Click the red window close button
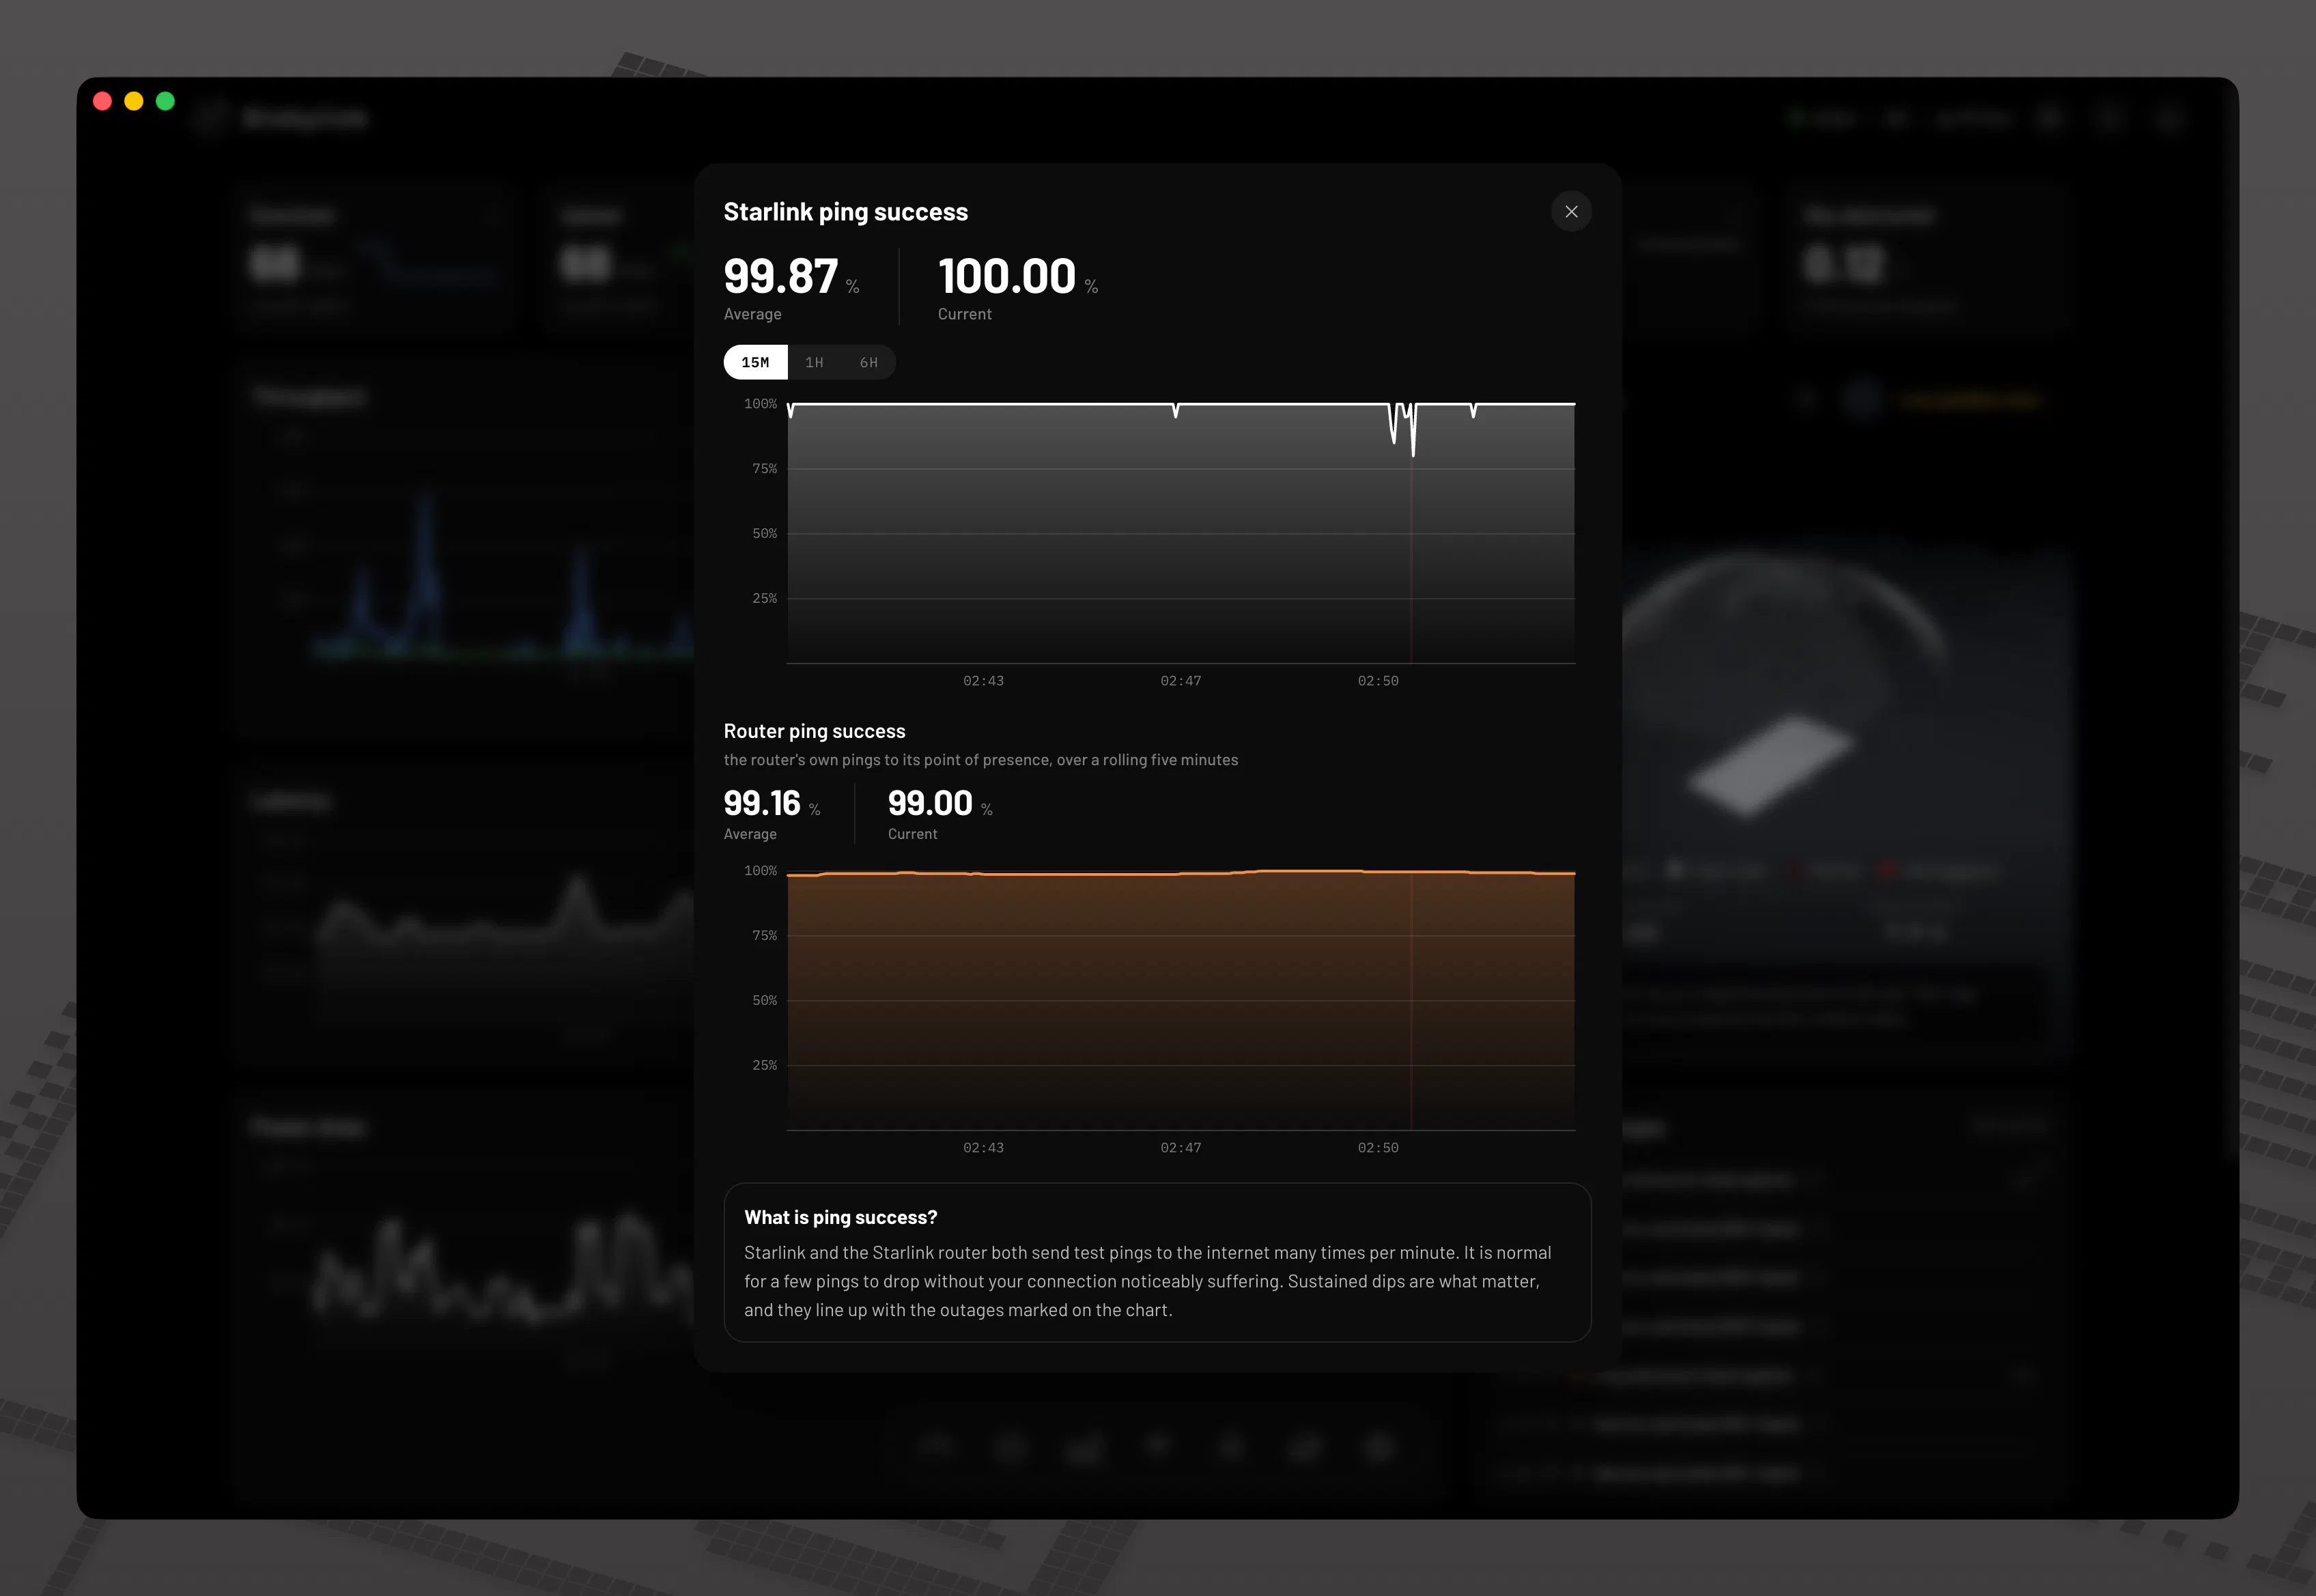This screenshot has width=2316, height=1596. [x=102, y=101]
